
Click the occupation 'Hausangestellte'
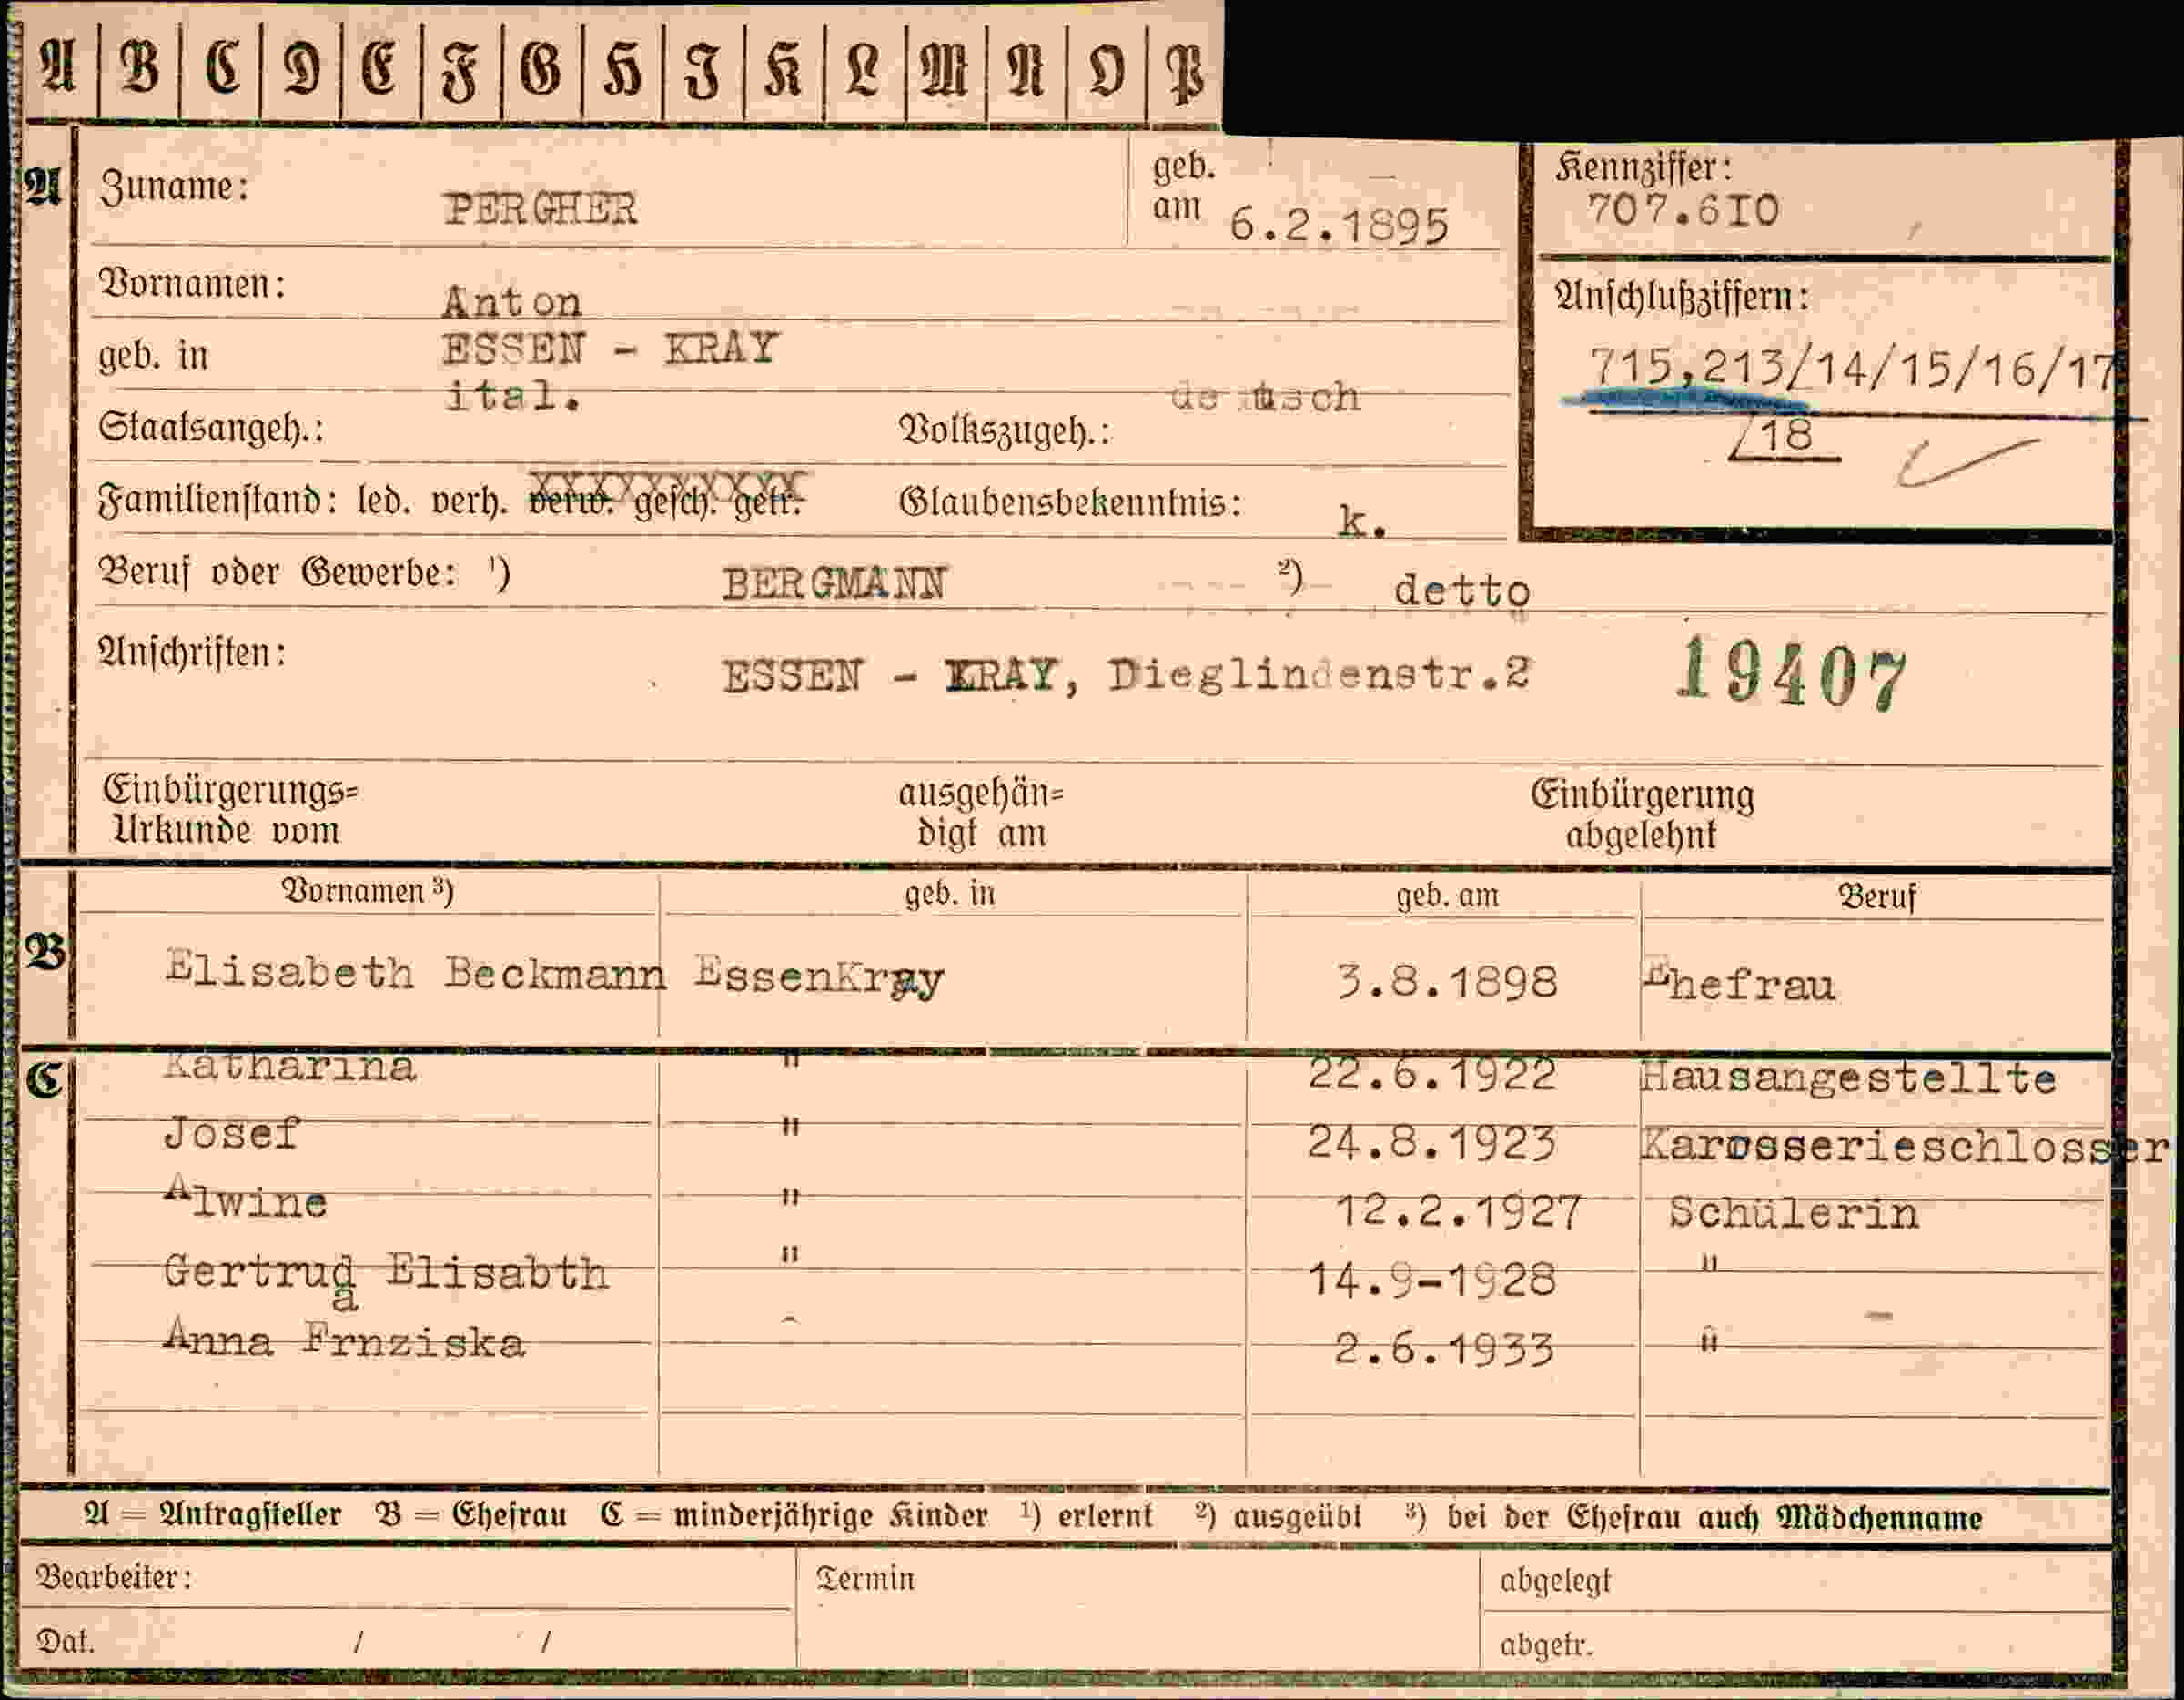1848,1078
